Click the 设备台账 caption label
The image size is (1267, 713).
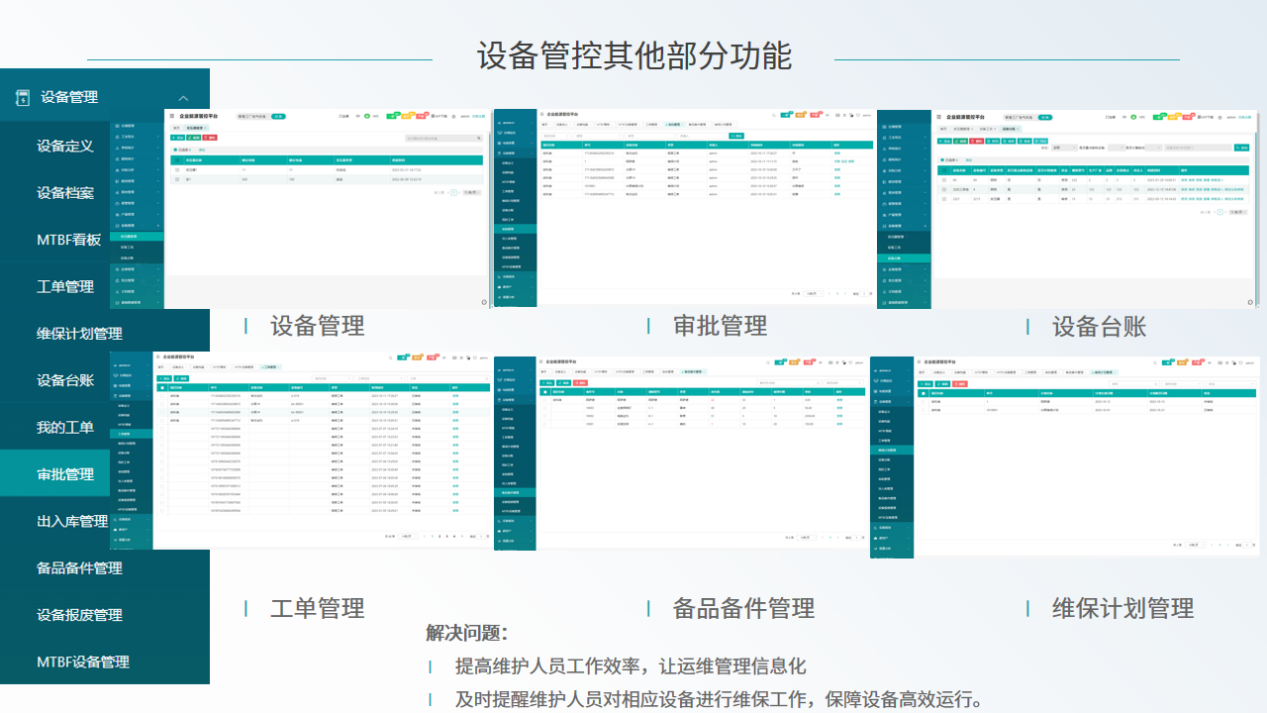pyautogui.click(x=1099, y=326)
